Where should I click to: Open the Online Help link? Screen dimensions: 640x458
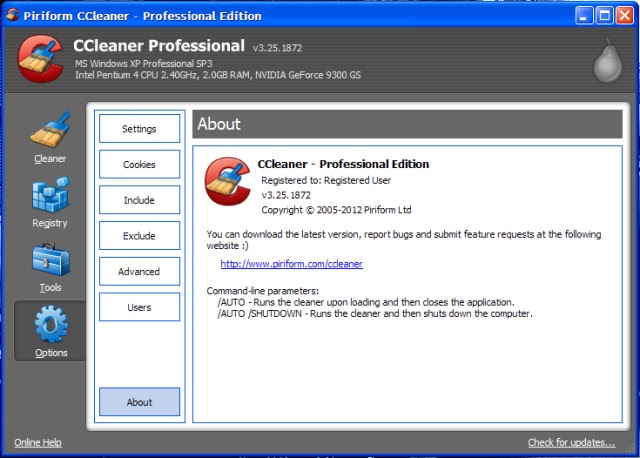(38, 442)
